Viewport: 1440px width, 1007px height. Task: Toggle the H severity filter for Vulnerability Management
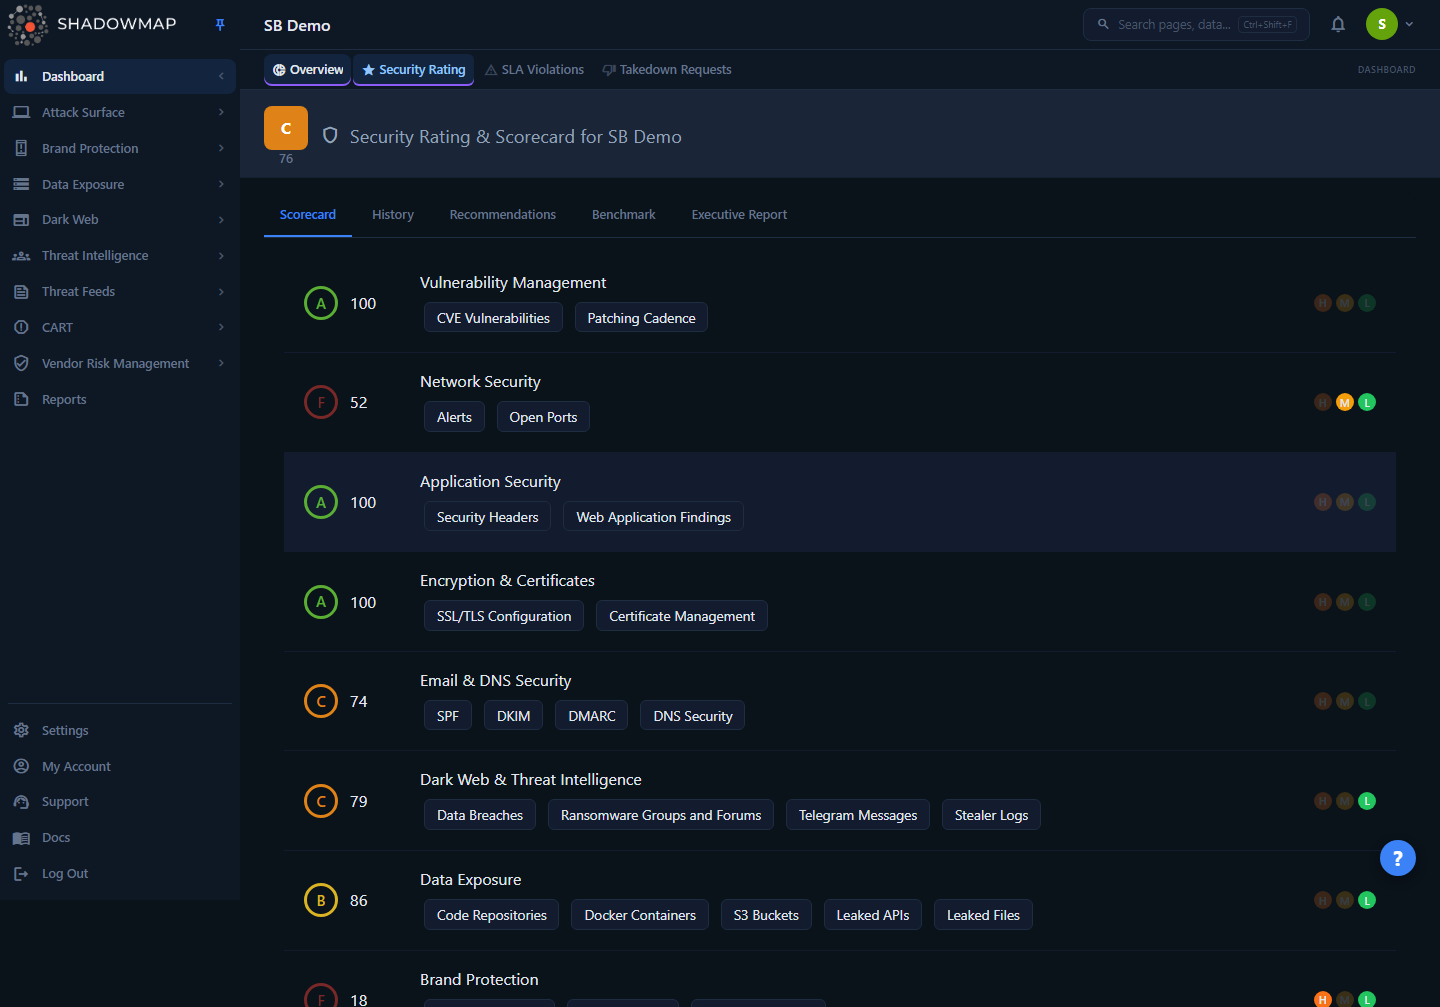[x=1323, y=303]
